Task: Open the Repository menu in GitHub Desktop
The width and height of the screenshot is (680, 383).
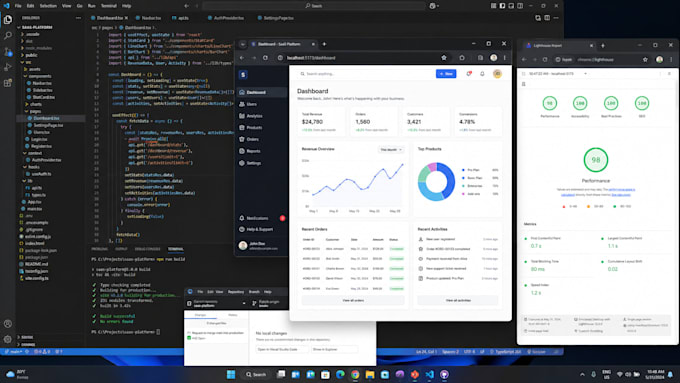Action: 236,292
